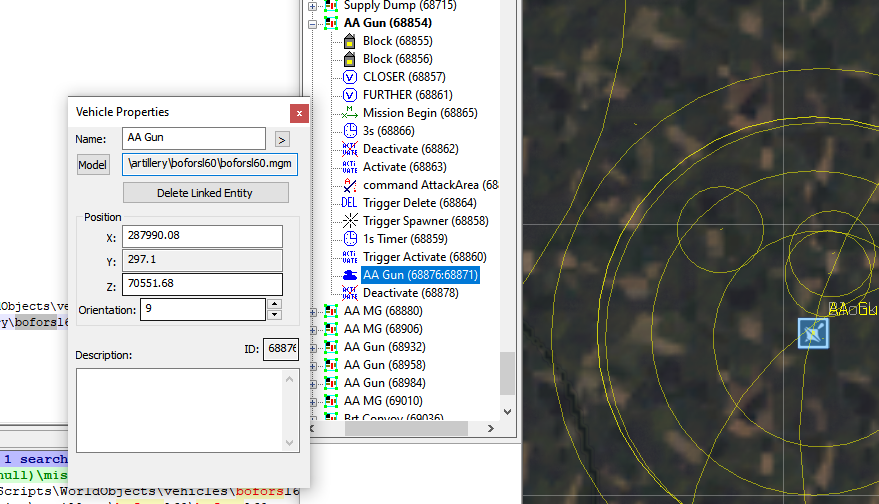Click the CLOSER (68857) check zone icon
Image resolution: width=879 pixels, height=504 pixels.
[350, 77]
